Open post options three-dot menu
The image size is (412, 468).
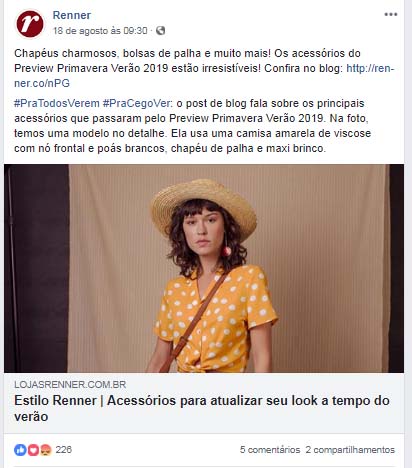pos(390,15)
